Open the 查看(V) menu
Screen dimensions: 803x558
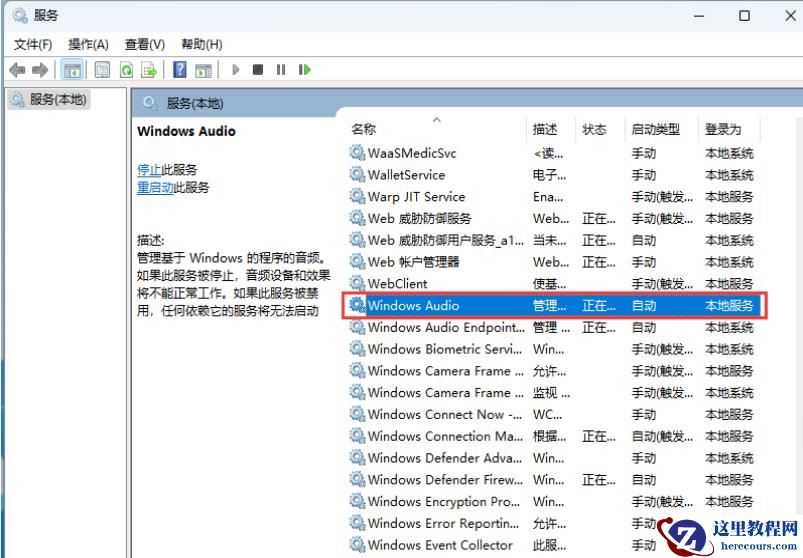click(145, 45)
